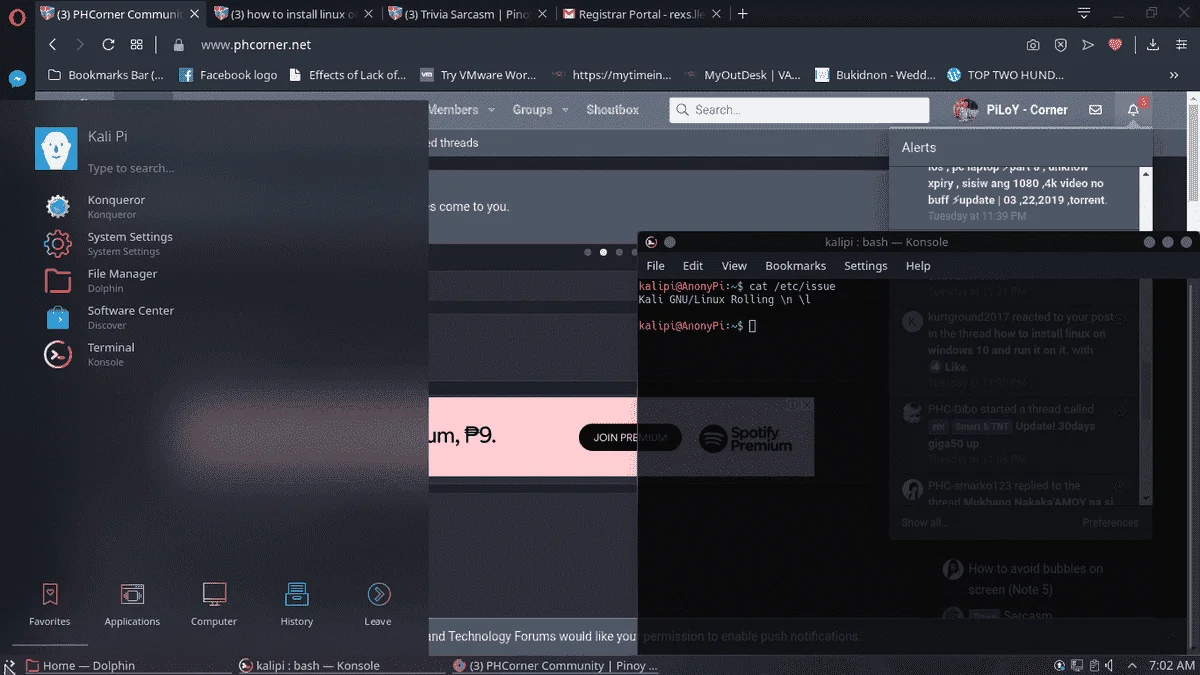Open PHCorner inbox envelope icon

tap(1096, 110)
